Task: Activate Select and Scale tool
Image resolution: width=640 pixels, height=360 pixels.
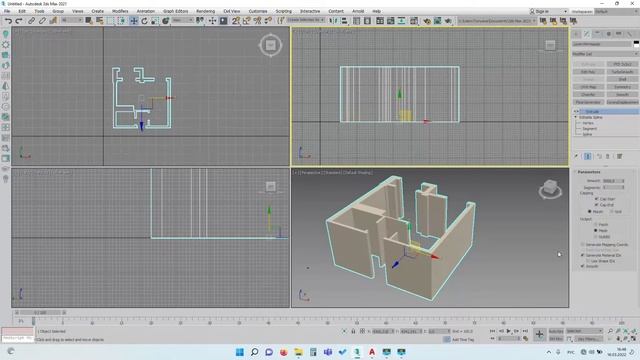Action: pos(155,21)
